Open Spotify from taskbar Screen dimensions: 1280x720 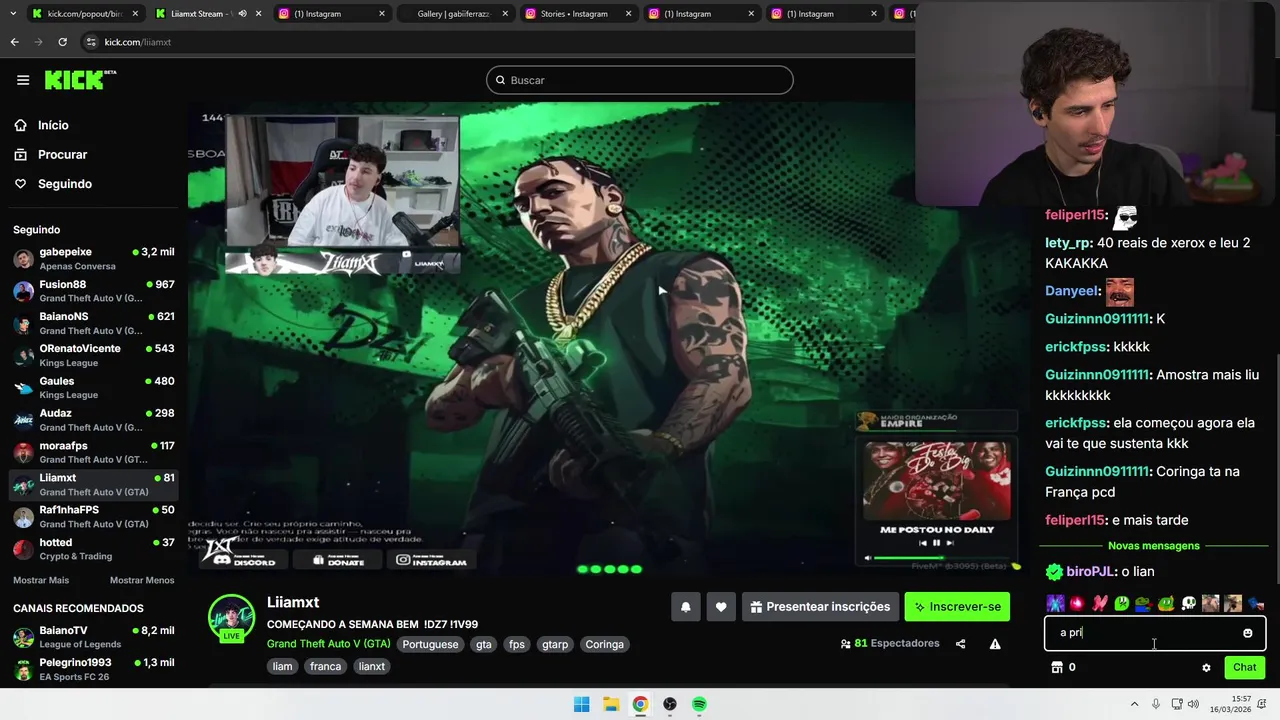pyautogui.click(x=699, y=704)
